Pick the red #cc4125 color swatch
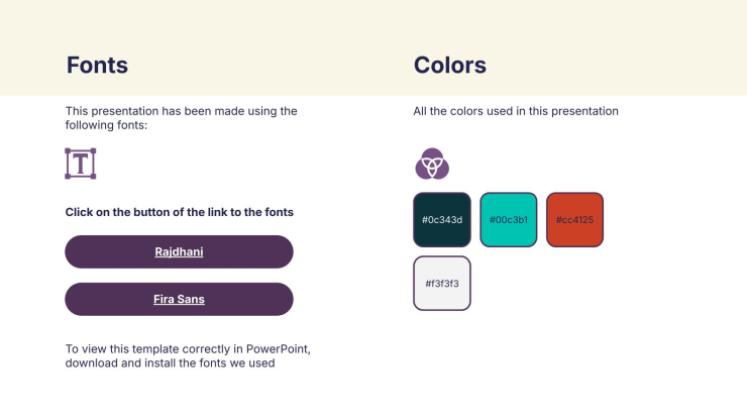The width and height of the screenshot is (747, 420). coord(574,219)
